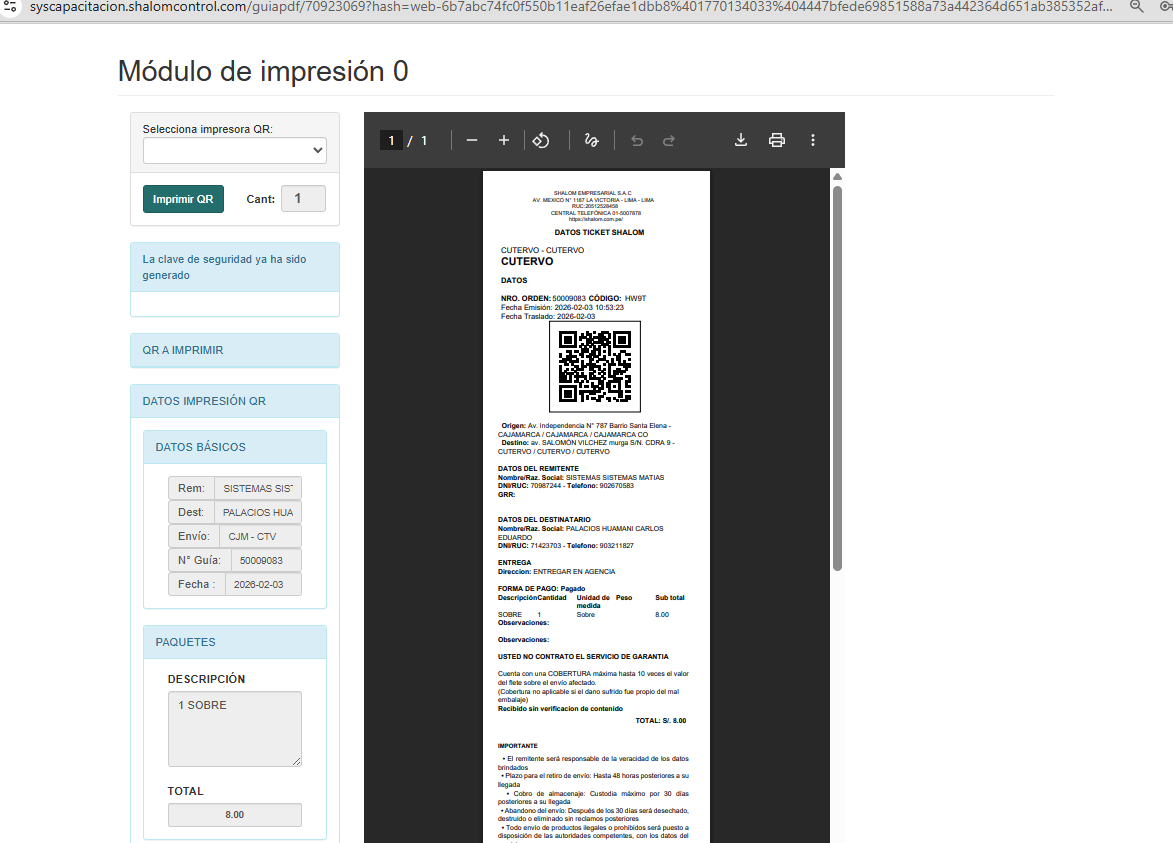The width and height of the screenshot is (1173, 843).
Task: Download the PDF ticket
Action: click(x=741, y=140)
